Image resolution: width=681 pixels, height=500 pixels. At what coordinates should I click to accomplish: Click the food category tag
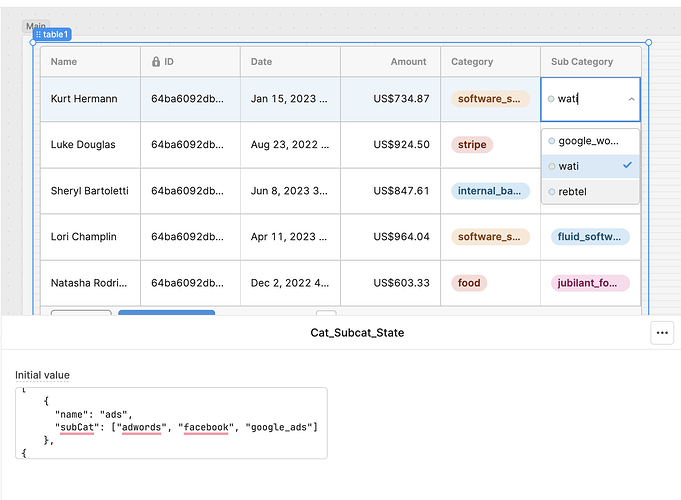pyautogui.click(x=469, y=283)
